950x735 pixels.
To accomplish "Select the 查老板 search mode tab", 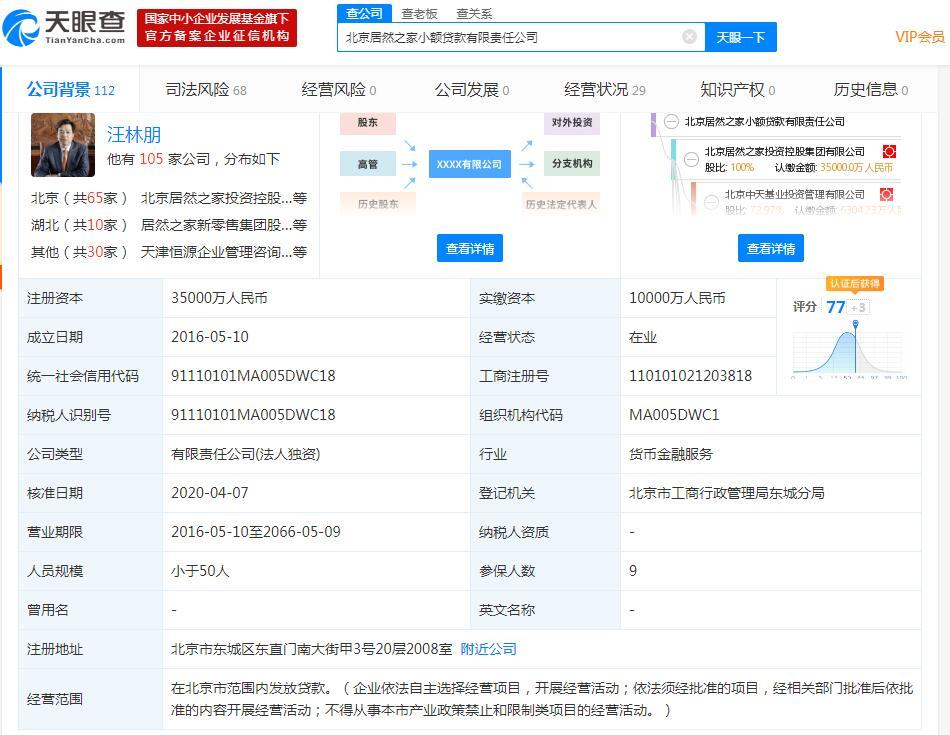I will coord(419,13).
